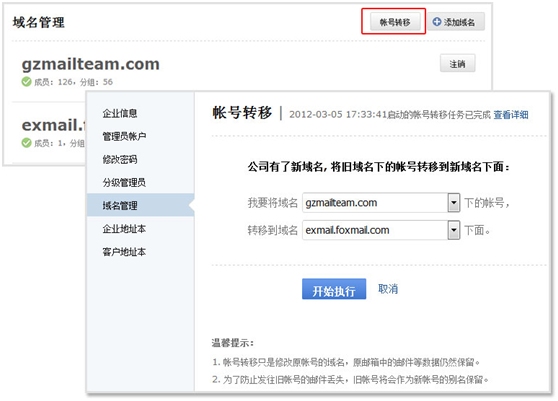Image resolution: width=558 pixels, height=401 pixels.
Task: Open 修改密码 in the sidebar
Action: (x=120, y=159)
